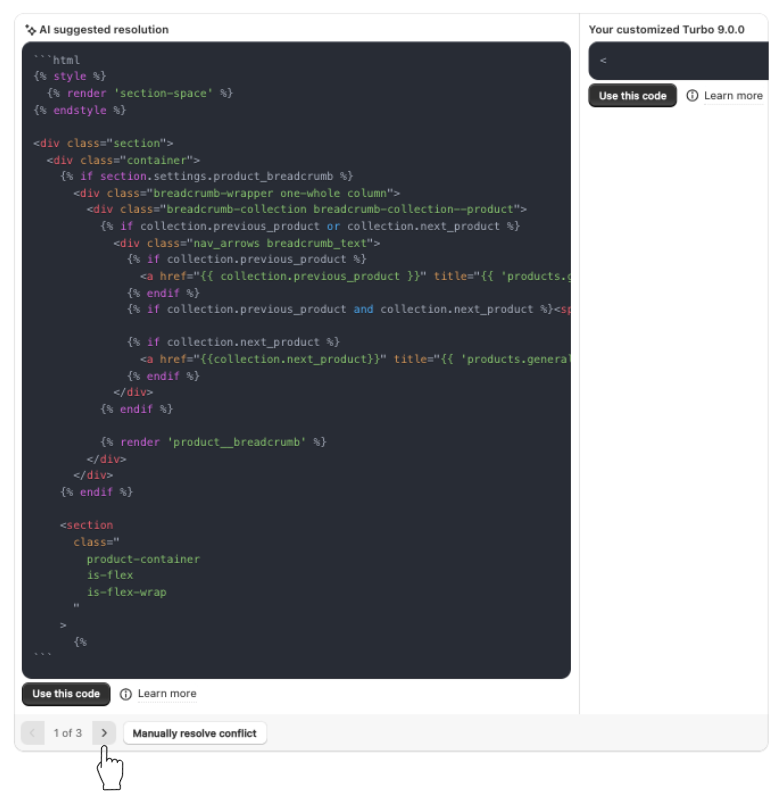Click the '{% endstyle %}' line
780x806 pixels.
click(x=80, y=110)
